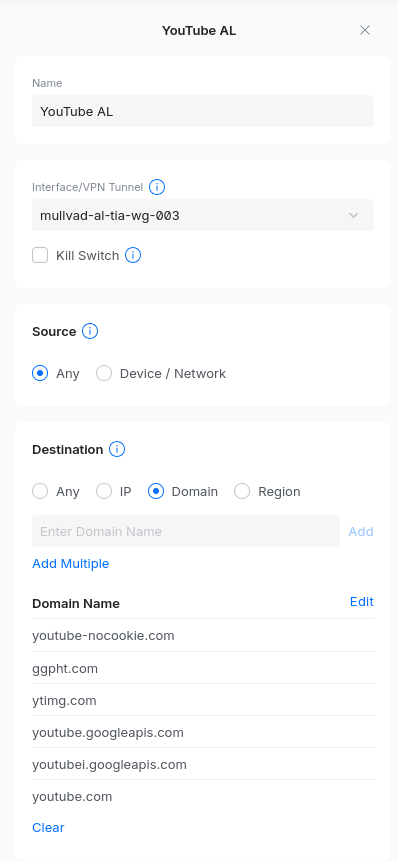Image resolution: width=398 pixels, height=861 pixels.
Task: Click Add next to domain field
Action: (361, 532)
